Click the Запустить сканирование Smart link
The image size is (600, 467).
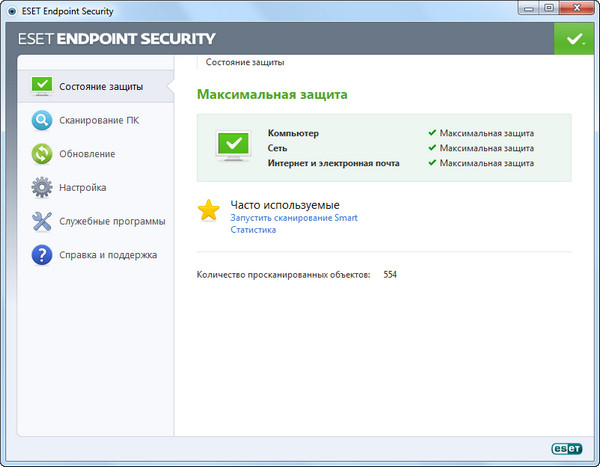(294, 217)
